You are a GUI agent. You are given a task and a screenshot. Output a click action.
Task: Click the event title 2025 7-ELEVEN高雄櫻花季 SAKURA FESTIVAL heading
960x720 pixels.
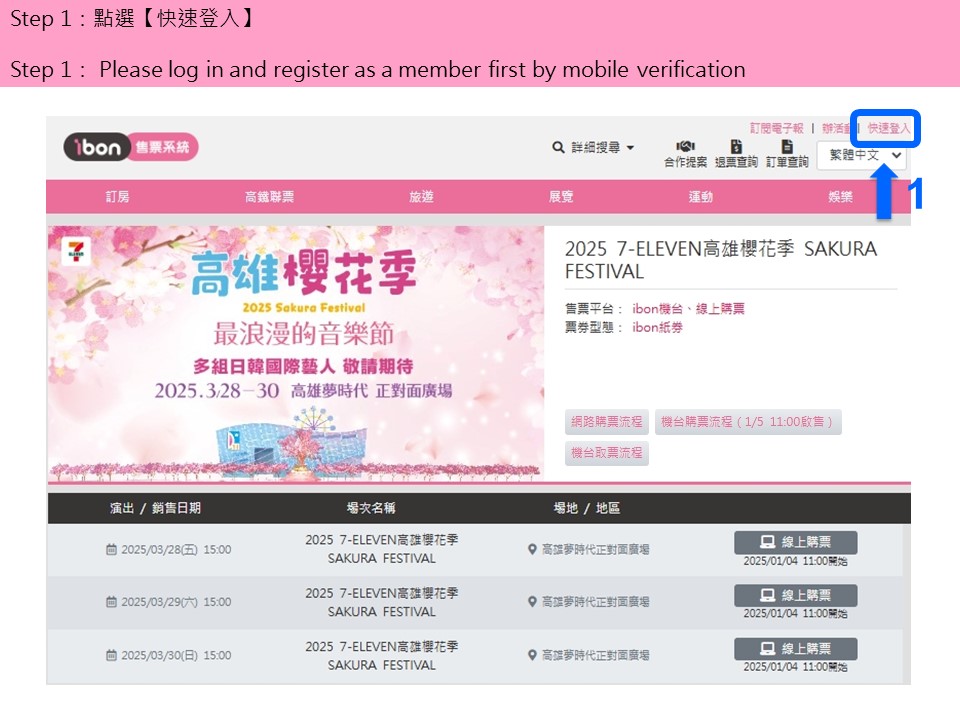pyautogui.click(x=721, y=260)
